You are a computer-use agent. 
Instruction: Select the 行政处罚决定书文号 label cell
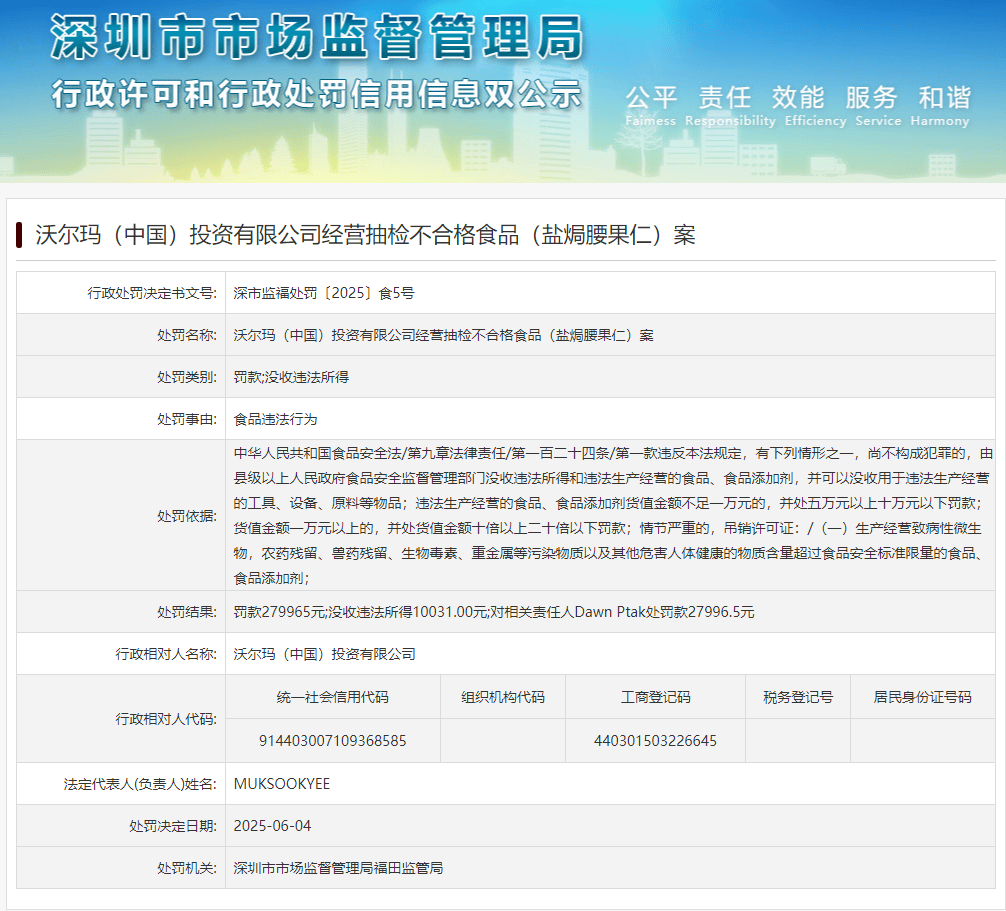point(121,293)
